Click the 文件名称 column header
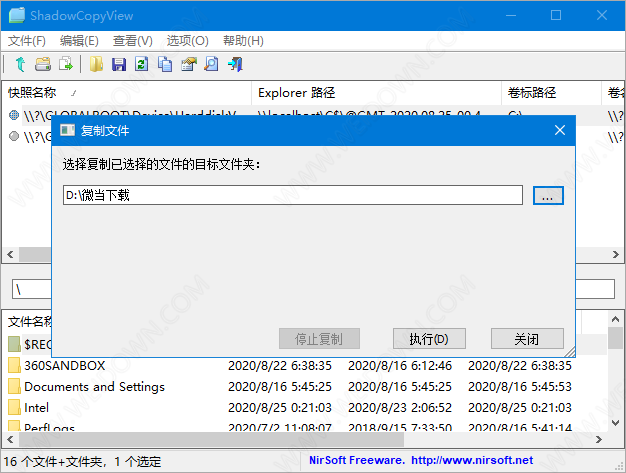Screen dimensions: 626x473 (x=29, y=322)
